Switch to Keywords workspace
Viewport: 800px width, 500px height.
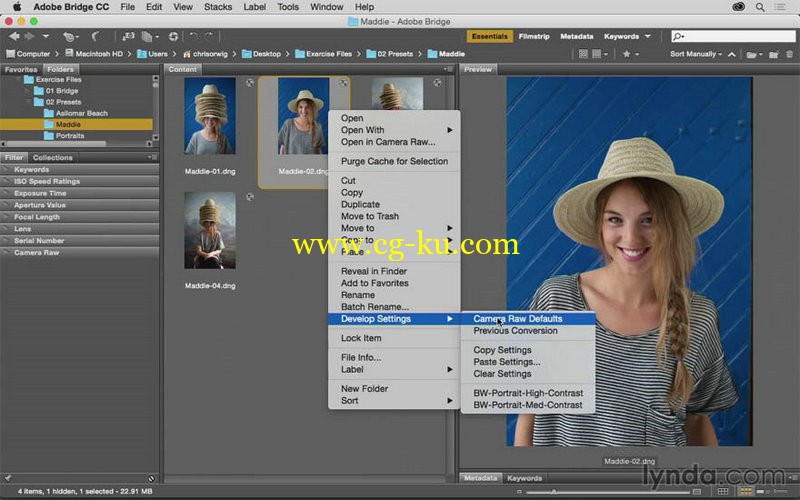621,36
